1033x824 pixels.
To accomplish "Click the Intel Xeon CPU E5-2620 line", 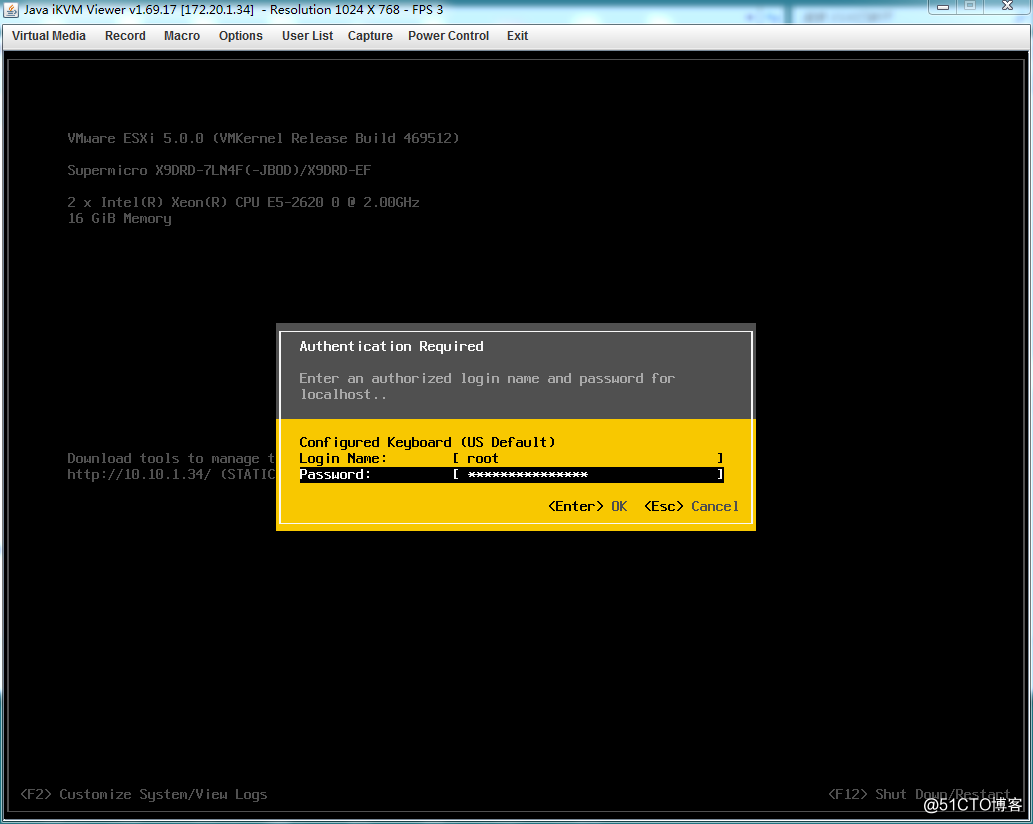I will pos(243,202).
